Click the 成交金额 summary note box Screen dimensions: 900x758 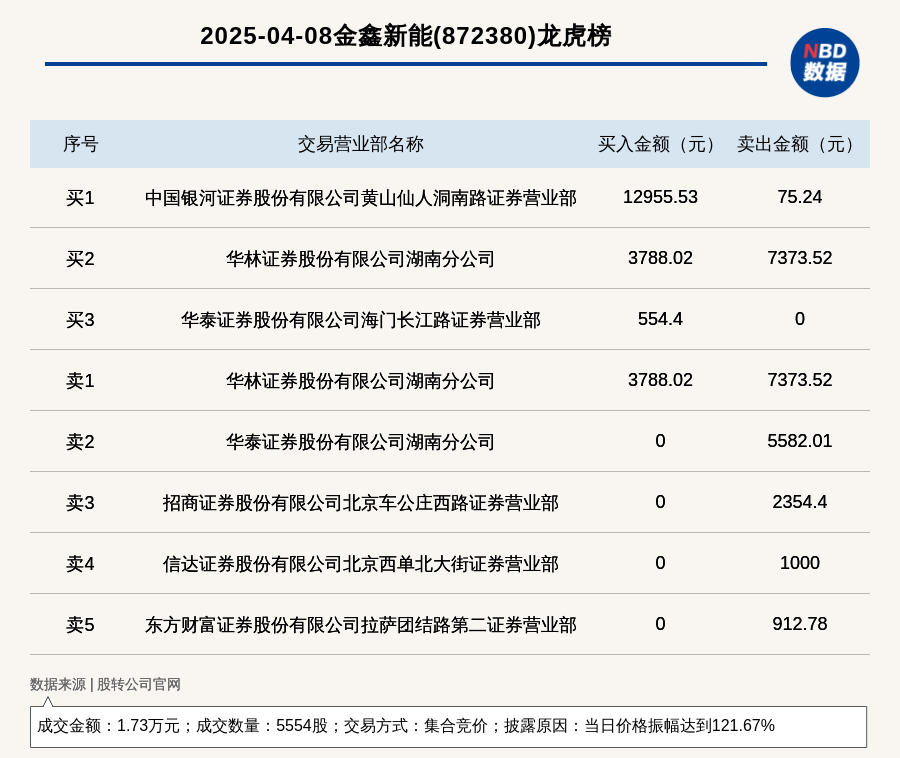tap(448, 726)
